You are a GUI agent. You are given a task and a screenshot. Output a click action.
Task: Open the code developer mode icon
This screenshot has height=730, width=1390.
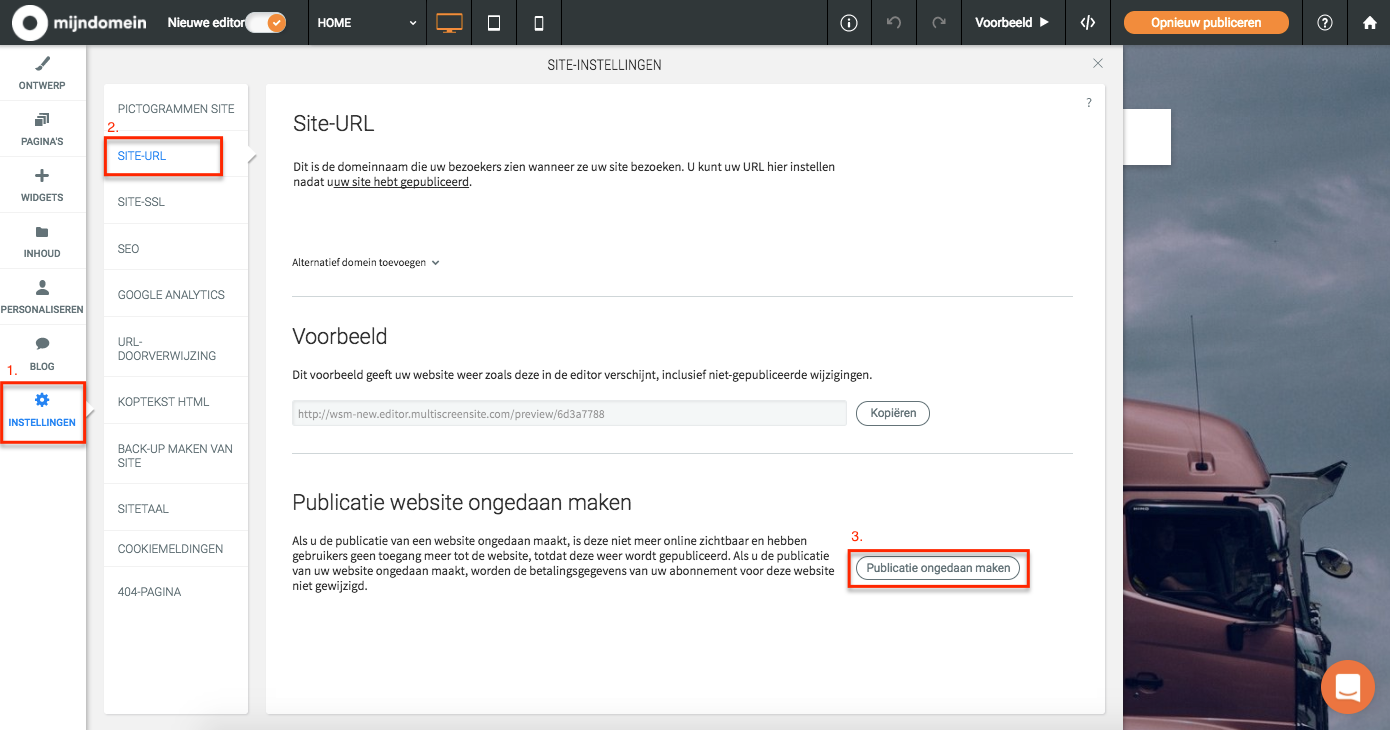click(1088, 22)
